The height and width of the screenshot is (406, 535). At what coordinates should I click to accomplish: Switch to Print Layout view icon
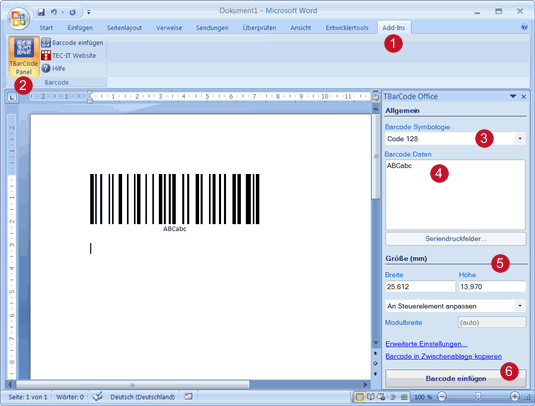(359, 397)
